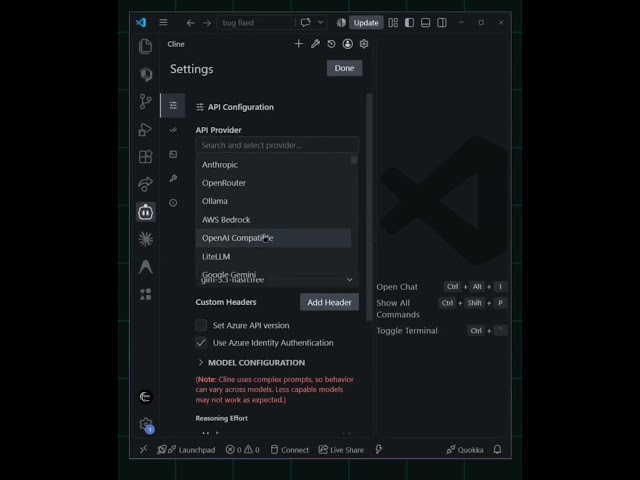Open the Extensions view
The height and width of the screenshot is (480, 640).
pos(145,157)
